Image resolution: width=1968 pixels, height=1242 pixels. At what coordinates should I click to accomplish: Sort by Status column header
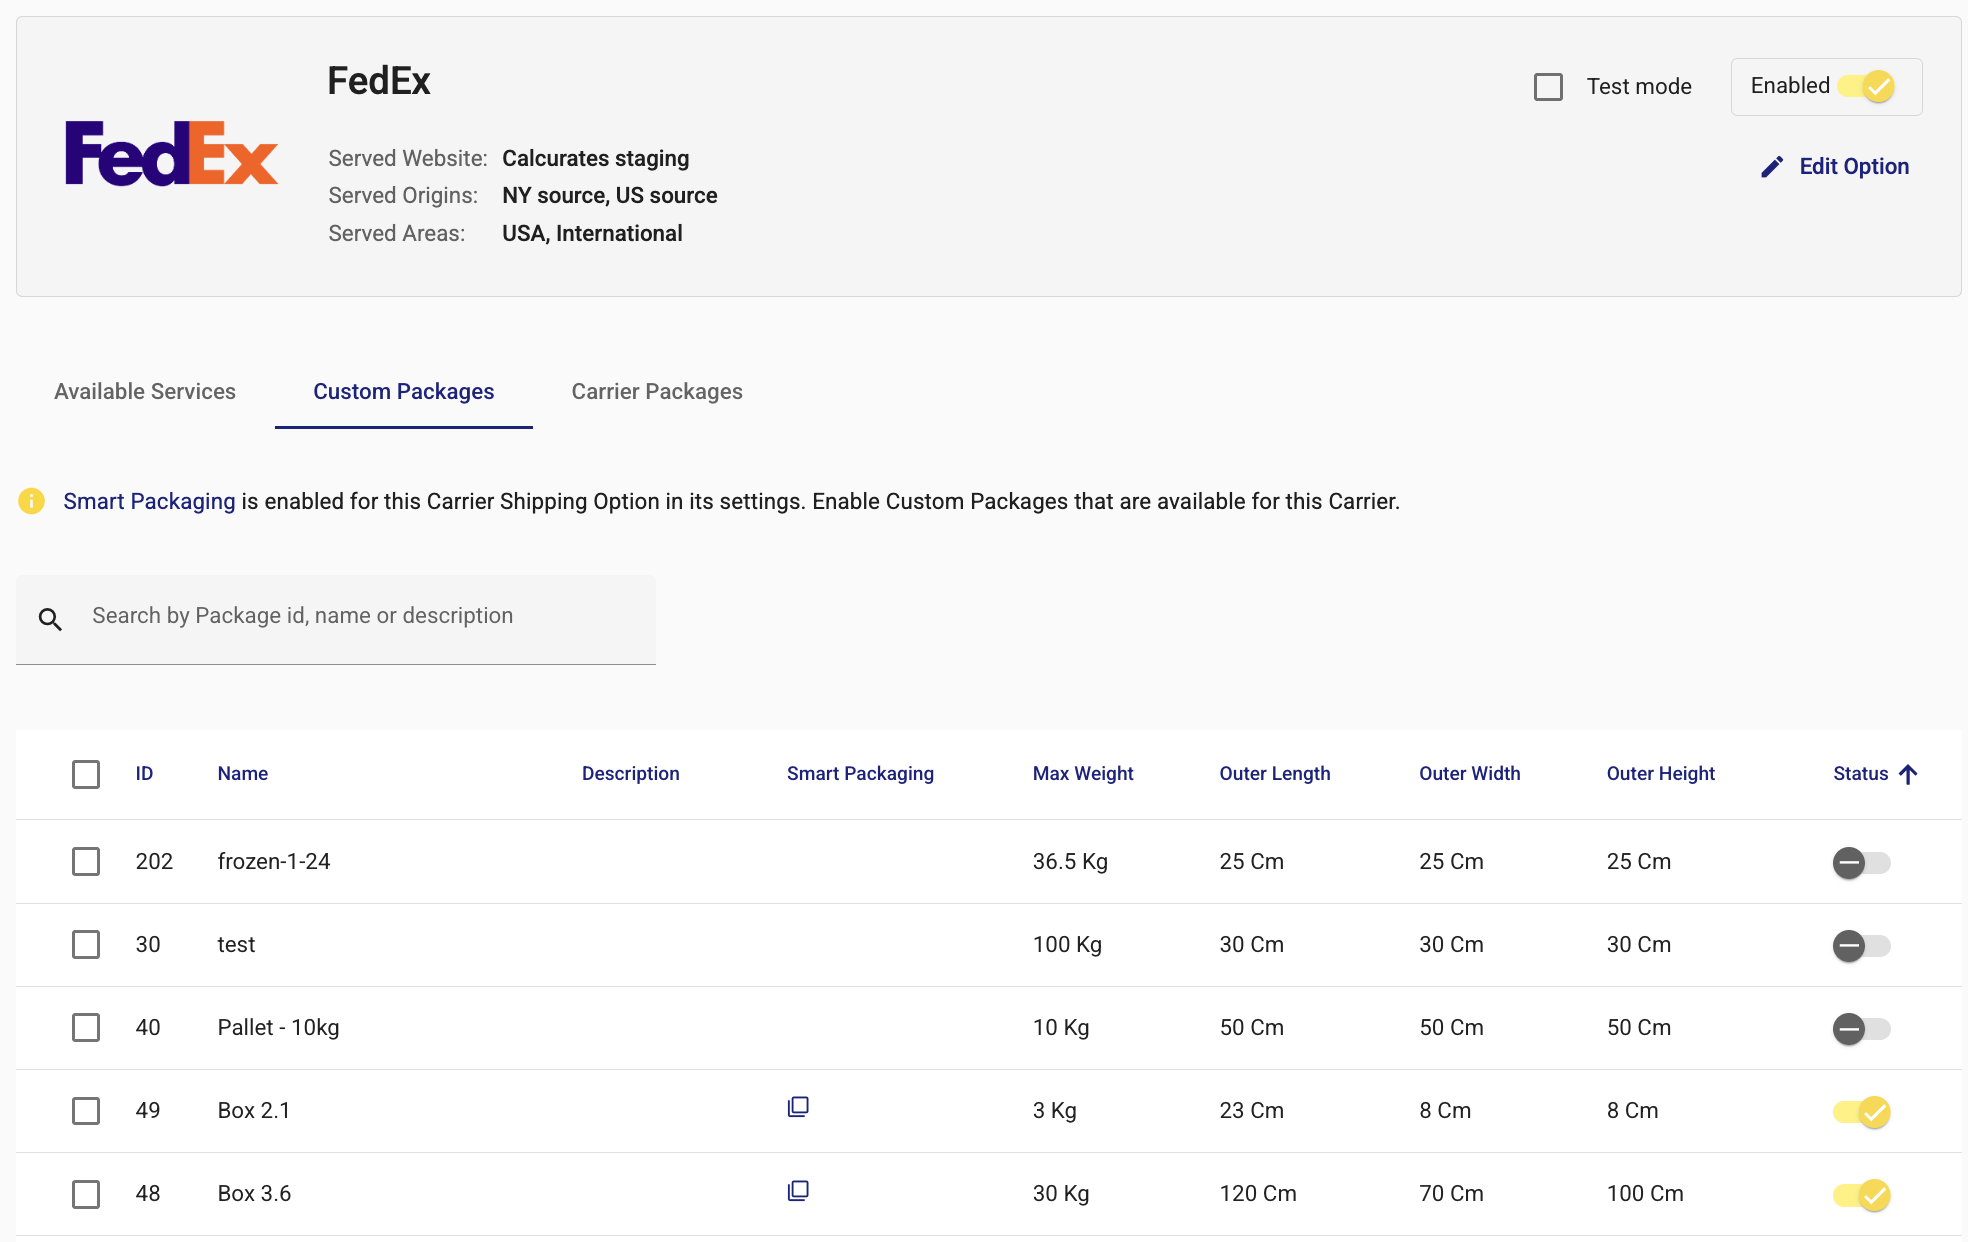[1861, 774]
